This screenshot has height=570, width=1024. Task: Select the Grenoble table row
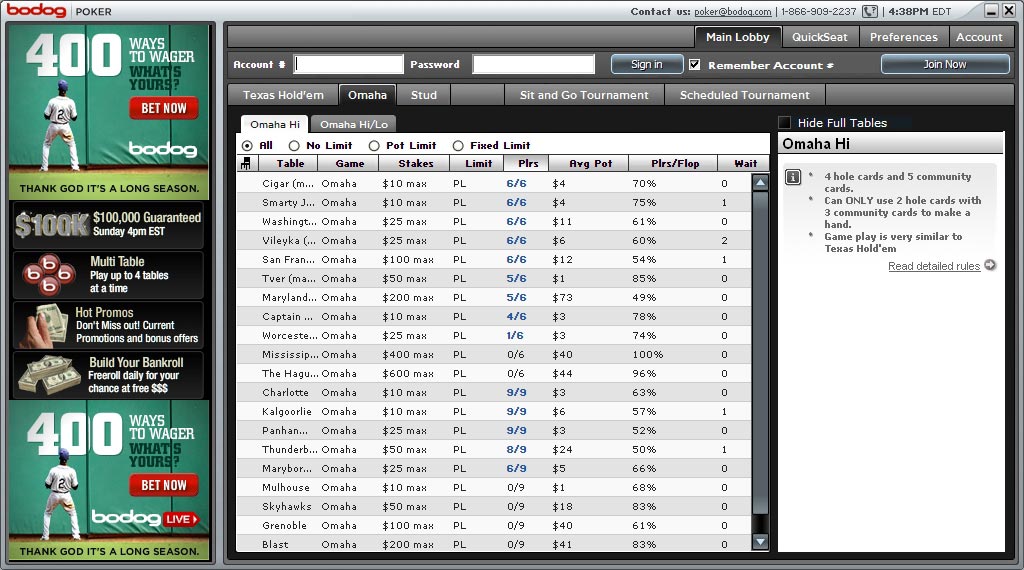coord(494,525)
